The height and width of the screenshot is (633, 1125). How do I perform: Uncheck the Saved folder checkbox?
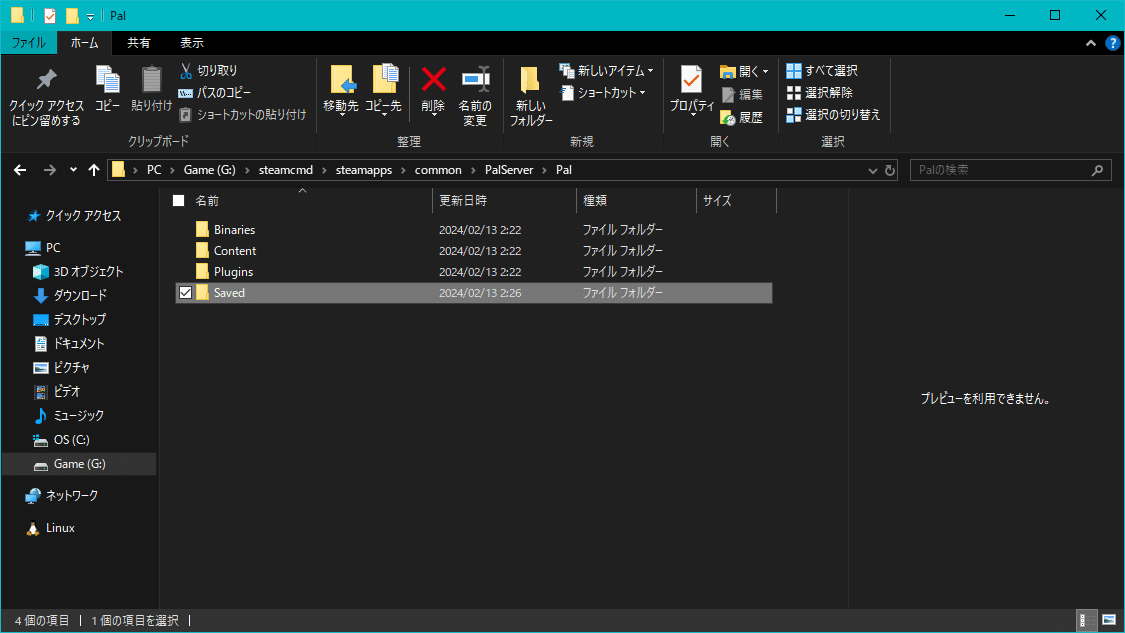tap(185, 293)
